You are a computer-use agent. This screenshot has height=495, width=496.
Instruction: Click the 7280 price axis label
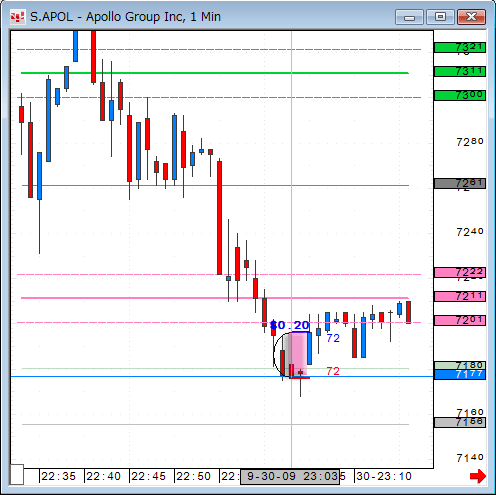click(x=470, y=142)
